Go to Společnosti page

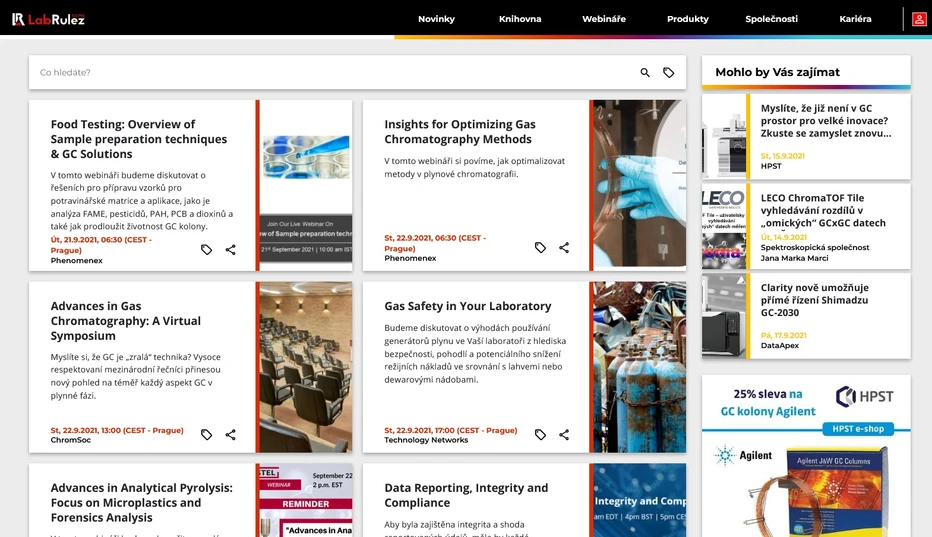click(772, 19)
